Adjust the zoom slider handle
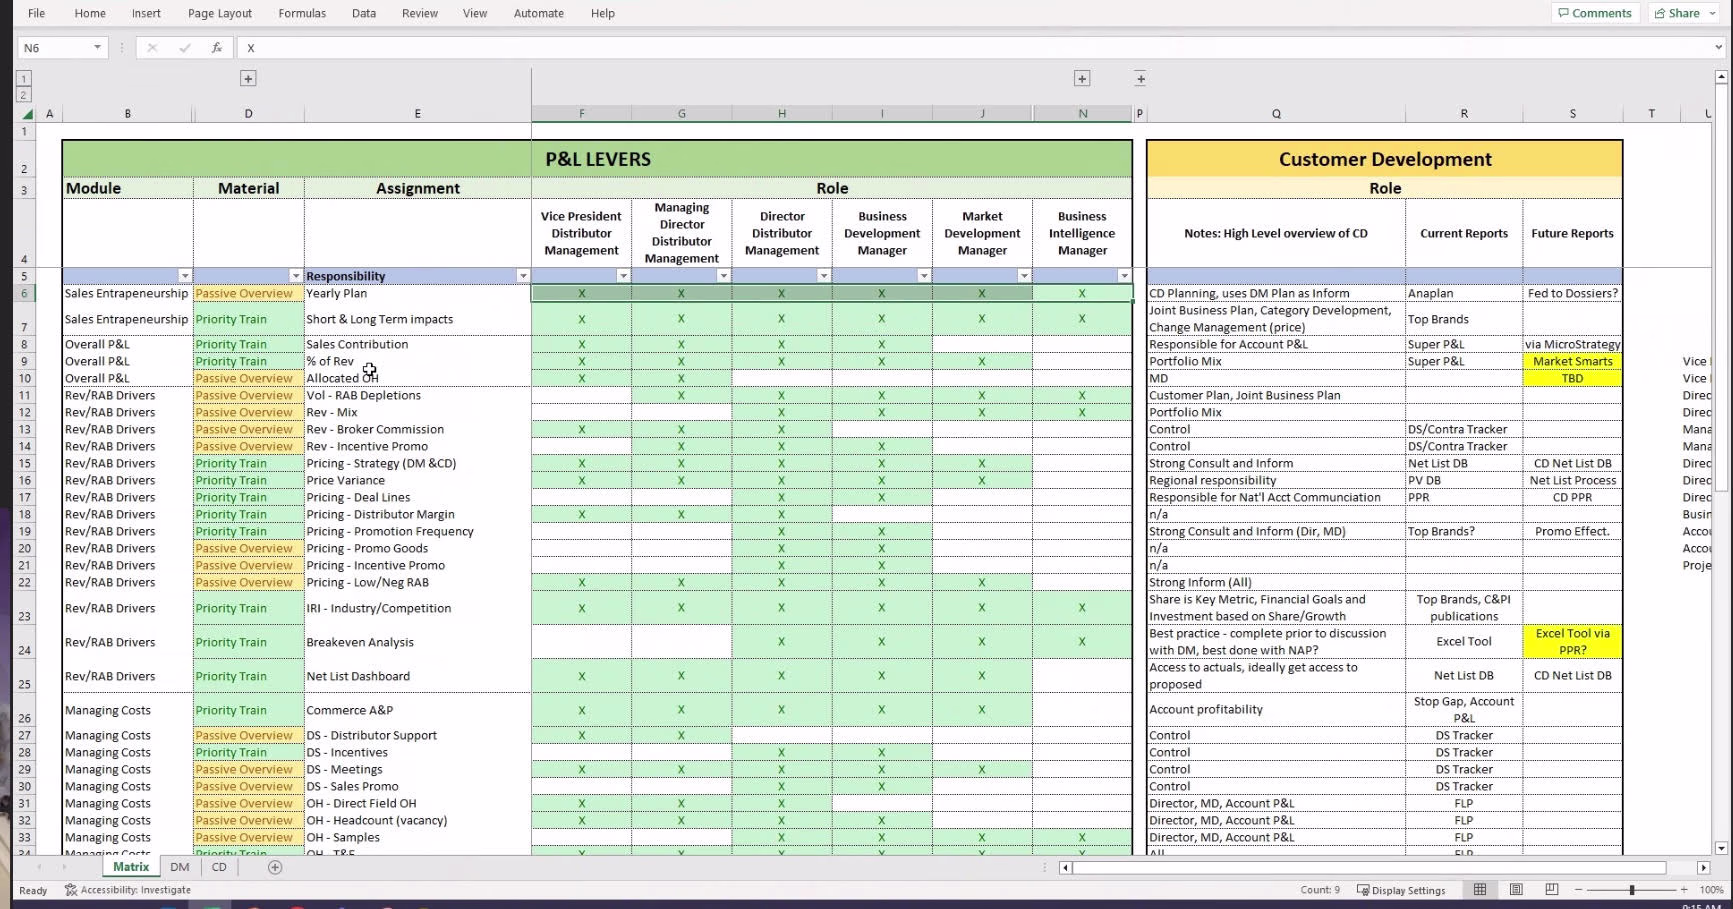This screenshot has height=909, width=1733. click(x=1632, y=889)
